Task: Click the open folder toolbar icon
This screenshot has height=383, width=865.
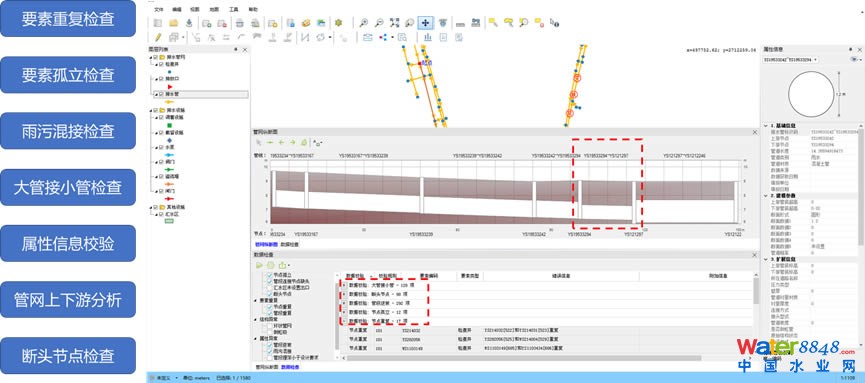Action: 173,23
